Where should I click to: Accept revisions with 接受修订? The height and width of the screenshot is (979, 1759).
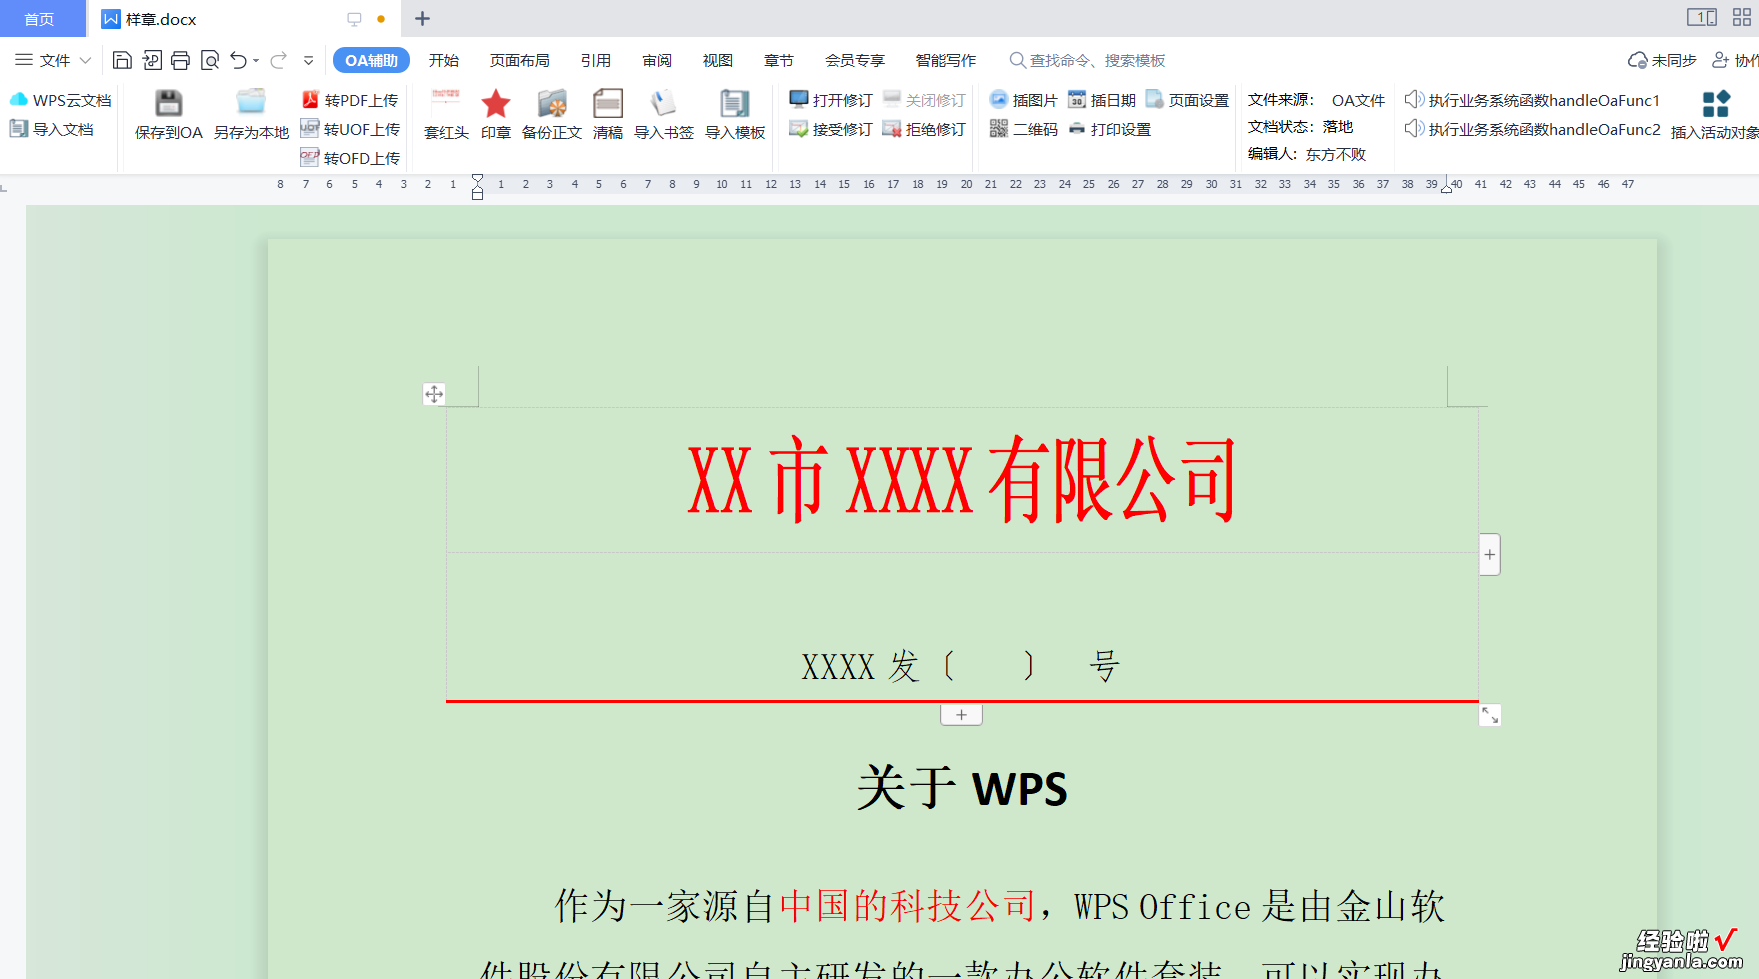(x=830, y=129)
